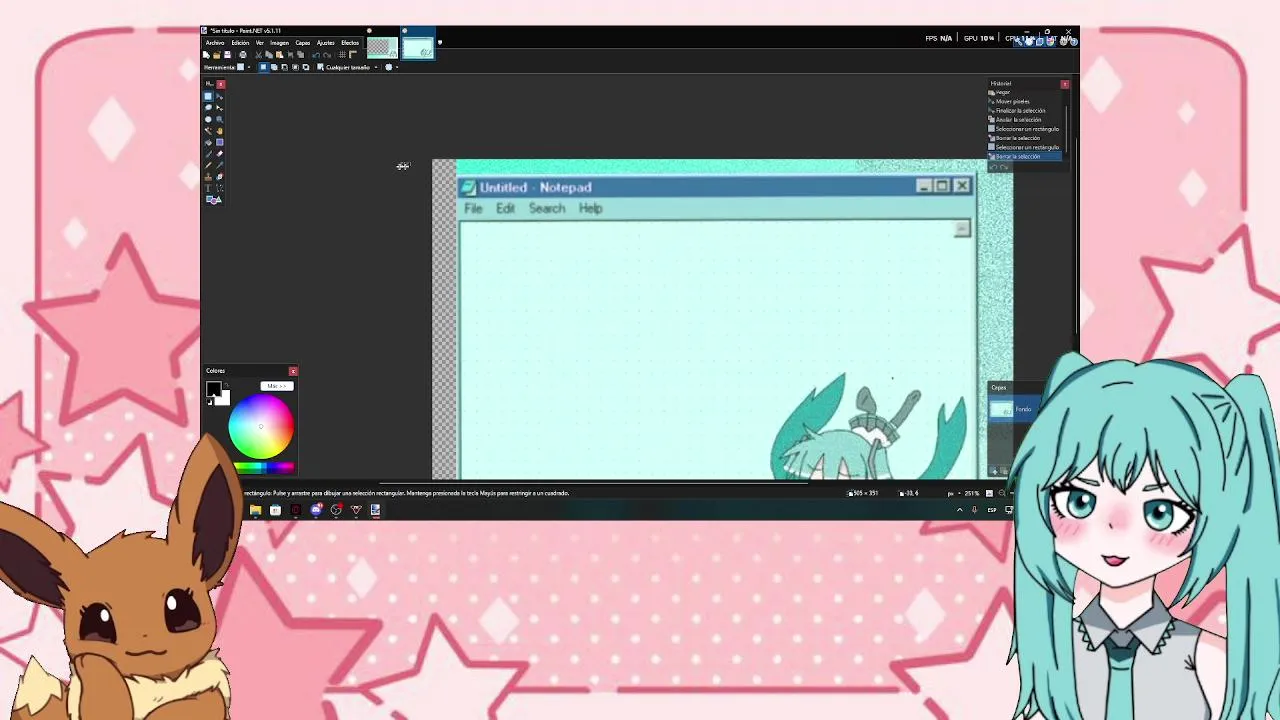Click the New image toolbar icon

206,54
